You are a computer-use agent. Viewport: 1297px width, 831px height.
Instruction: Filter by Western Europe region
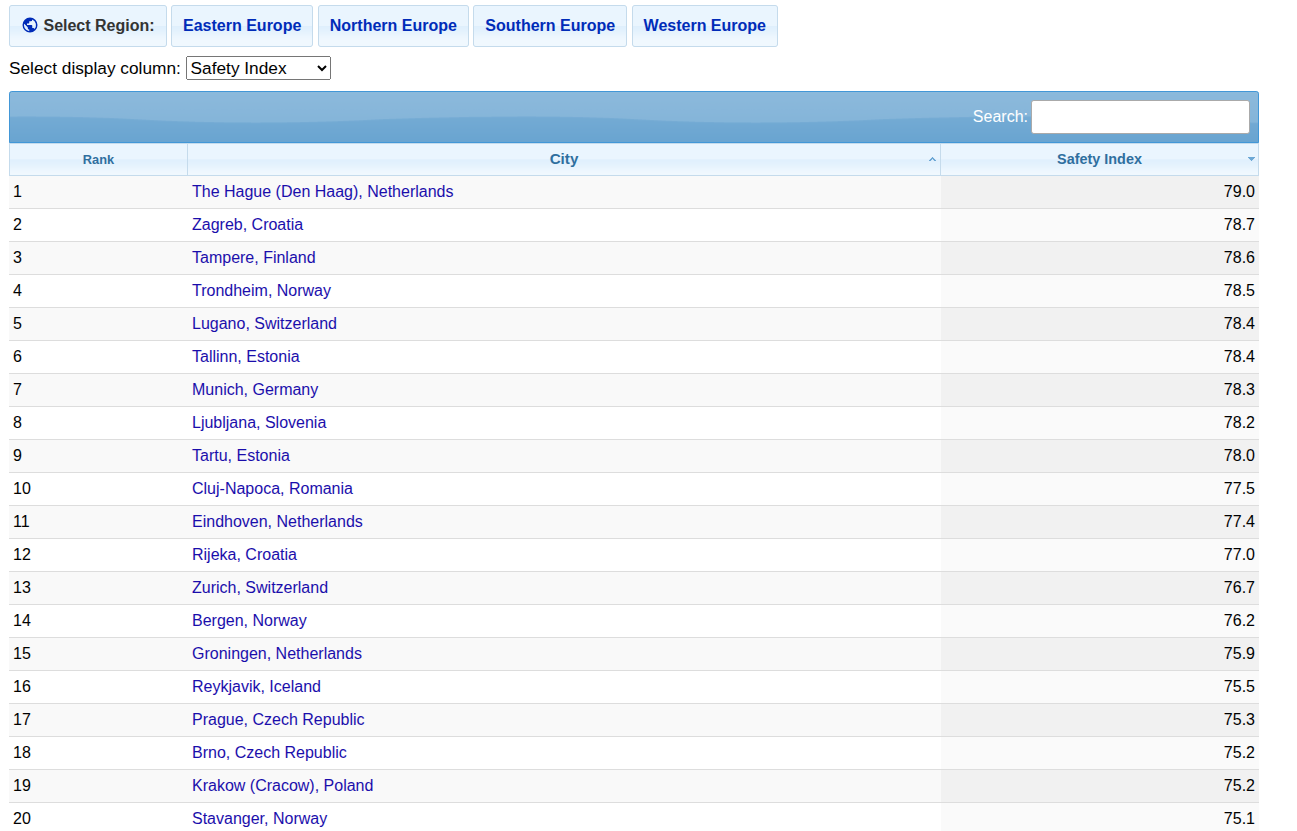click(704, 26)
